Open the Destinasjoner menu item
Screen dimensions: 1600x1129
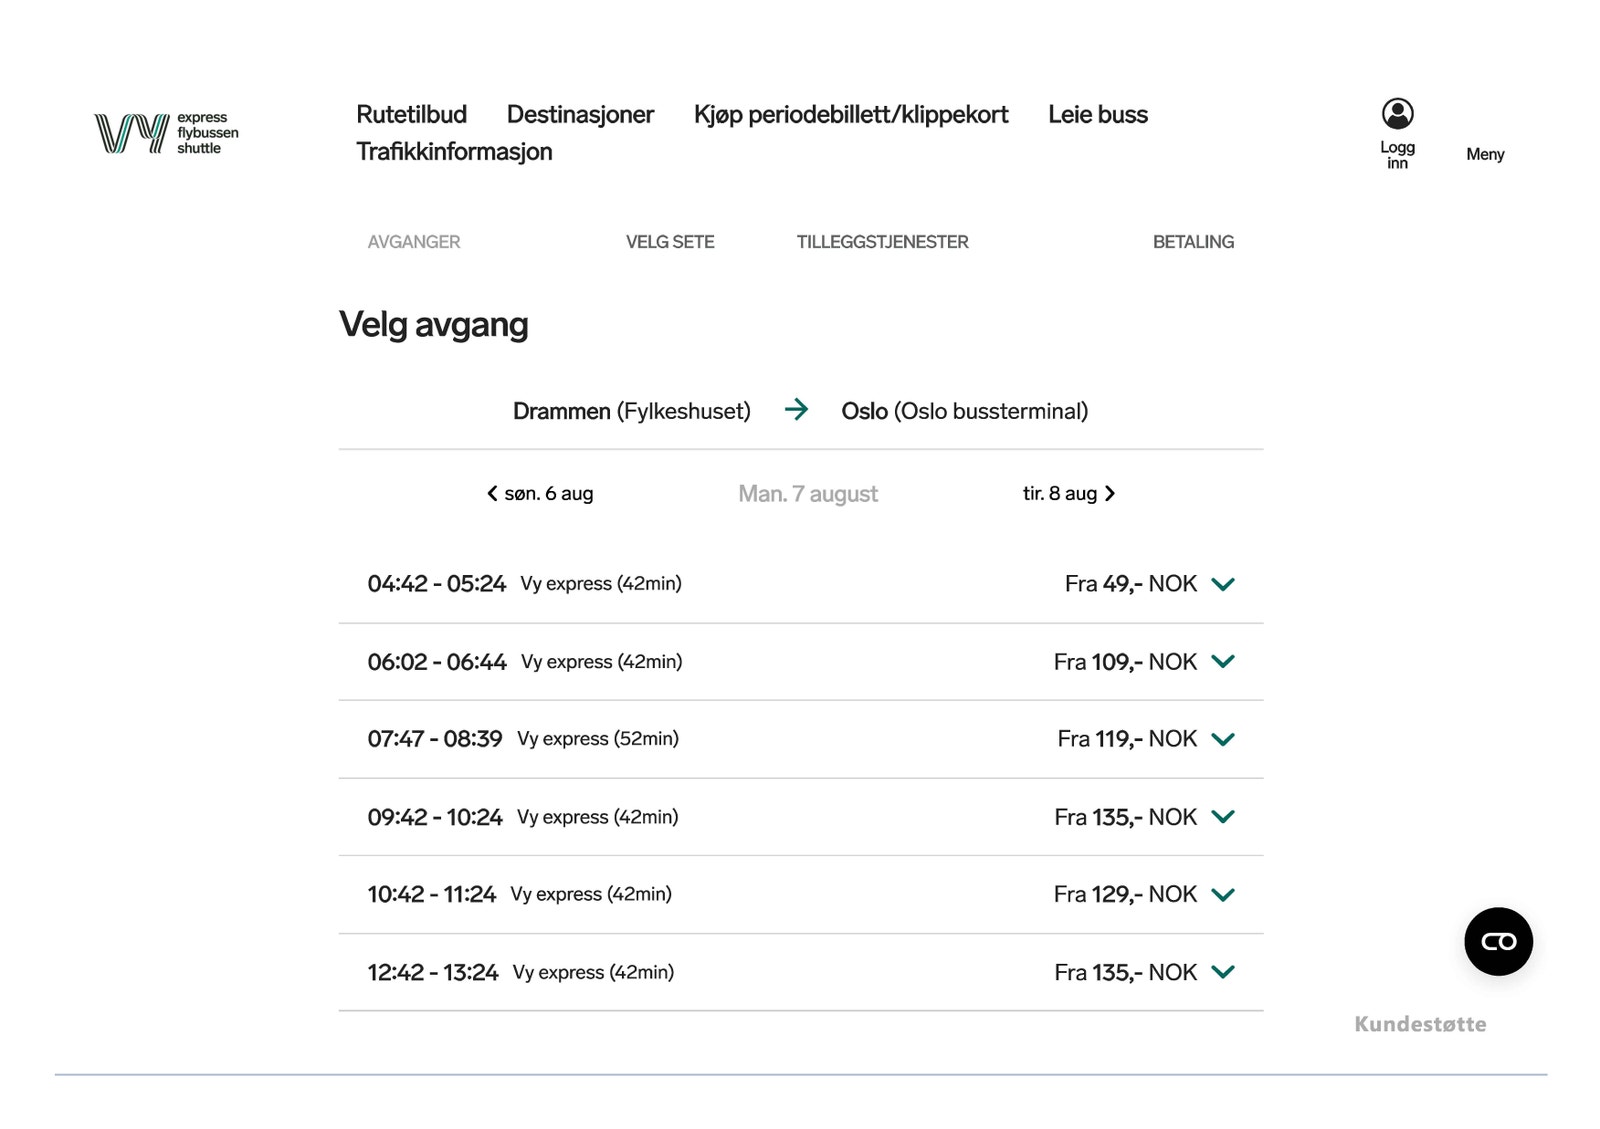(x=580, y=114)
